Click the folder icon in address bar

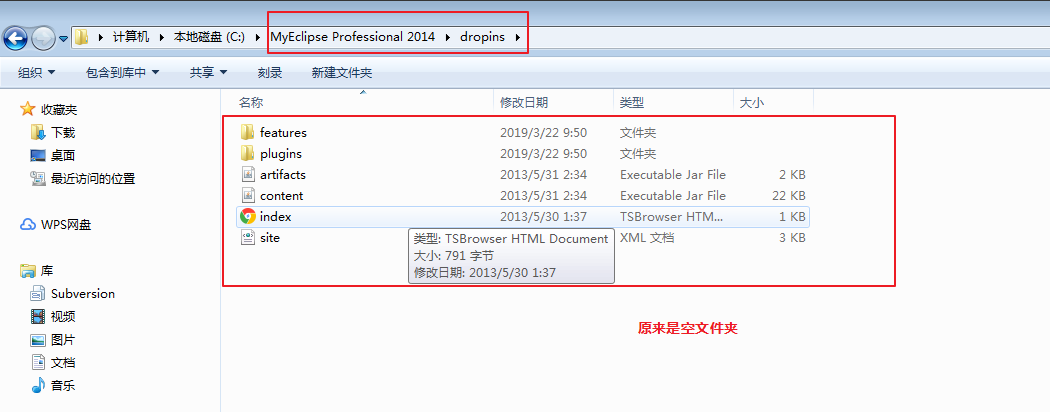click(81, 37)
